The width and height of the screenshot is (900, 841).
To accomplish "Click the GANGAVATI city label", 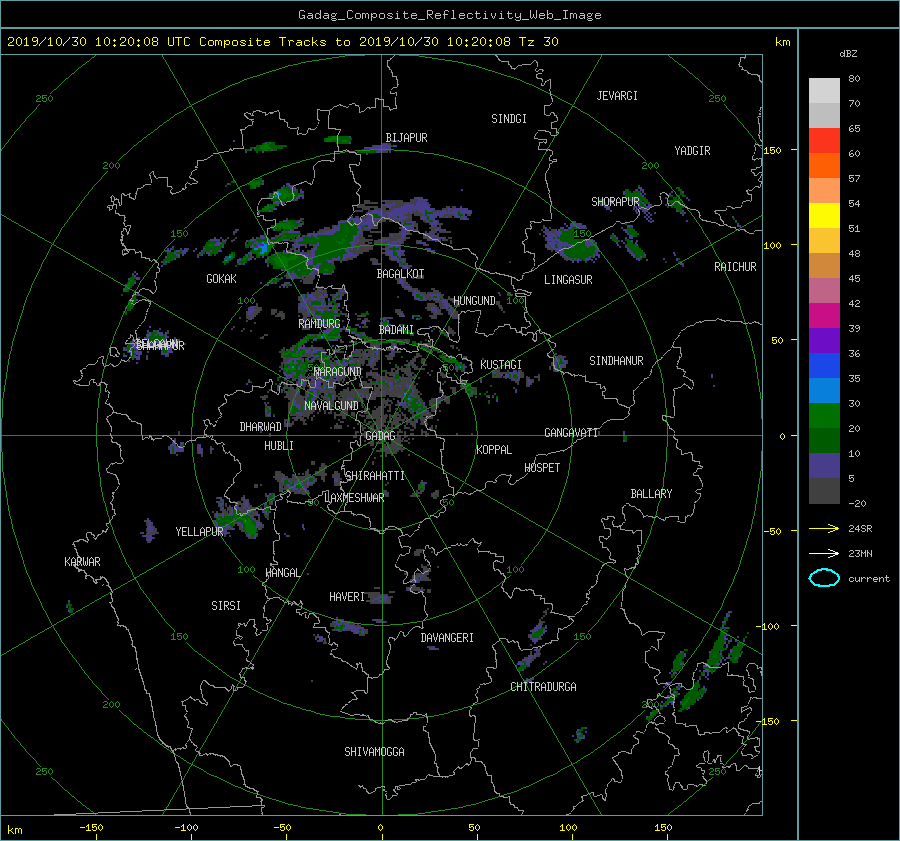I will [x=571, y=433].
